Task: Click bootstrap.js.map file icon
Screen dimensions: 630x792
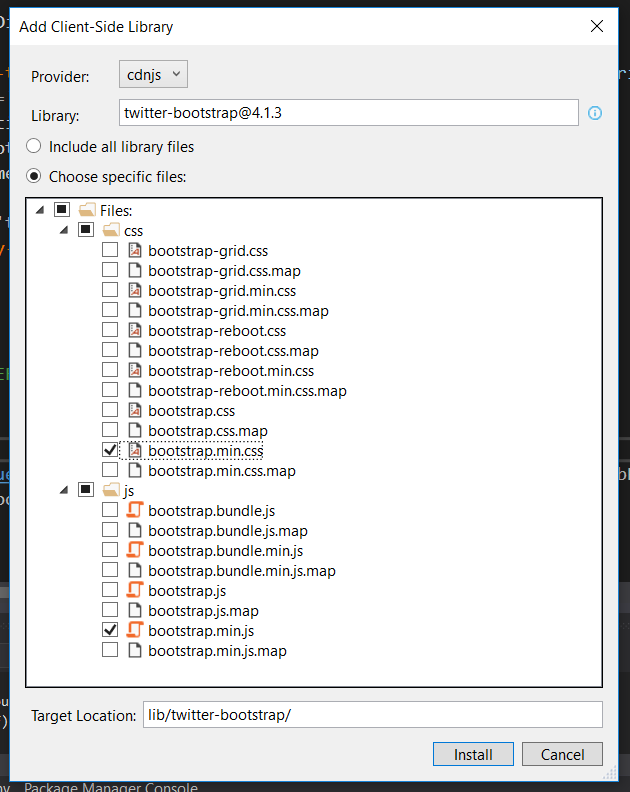Action: coord(134,610)
